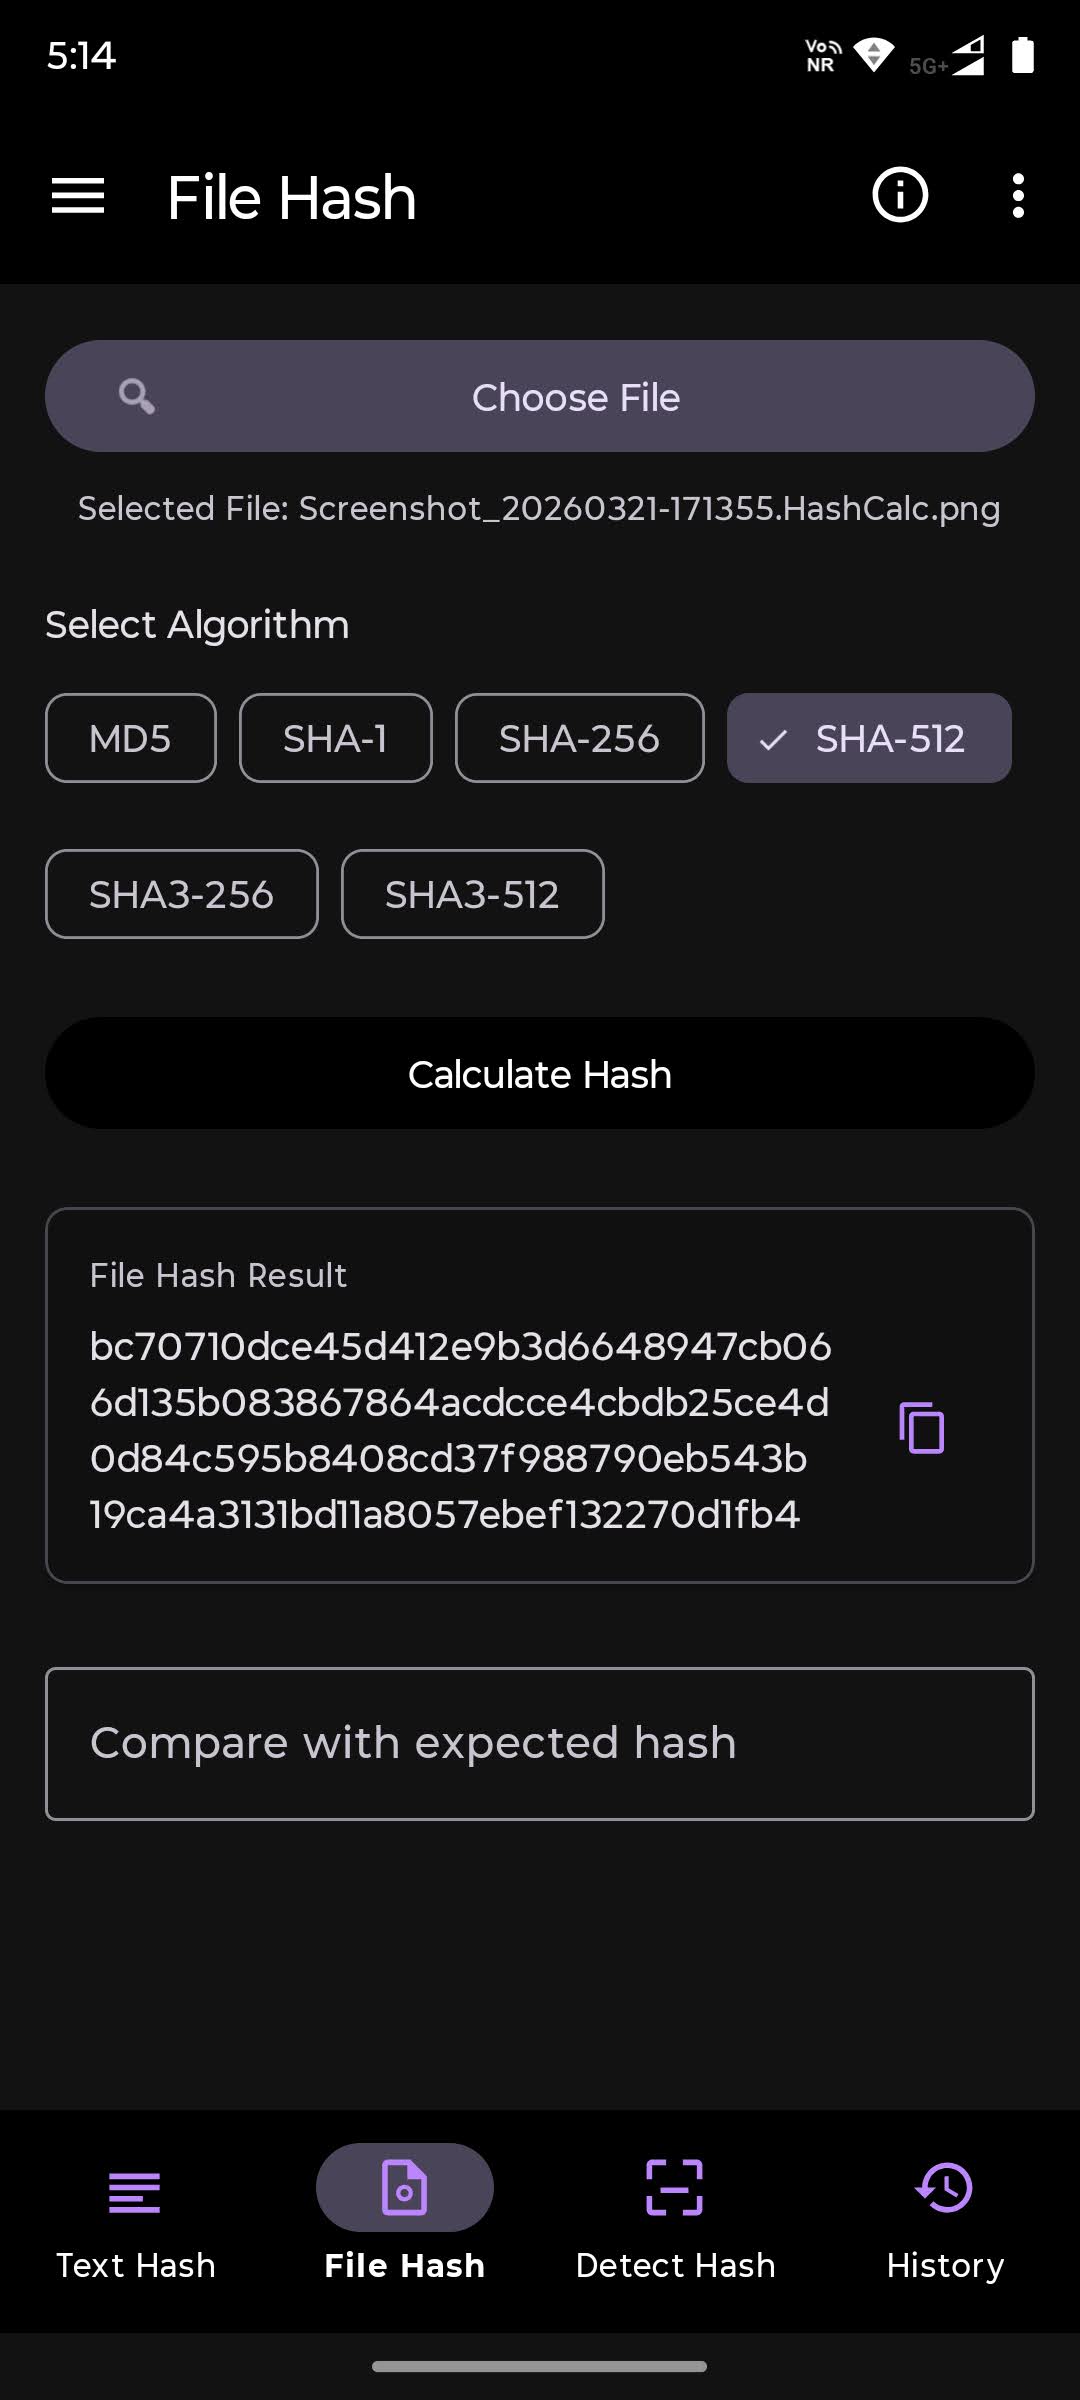The height and width of the screenshot is (2400, 1080).
Task: Click the search magnifier icon
Action: [x=137, y=397]
